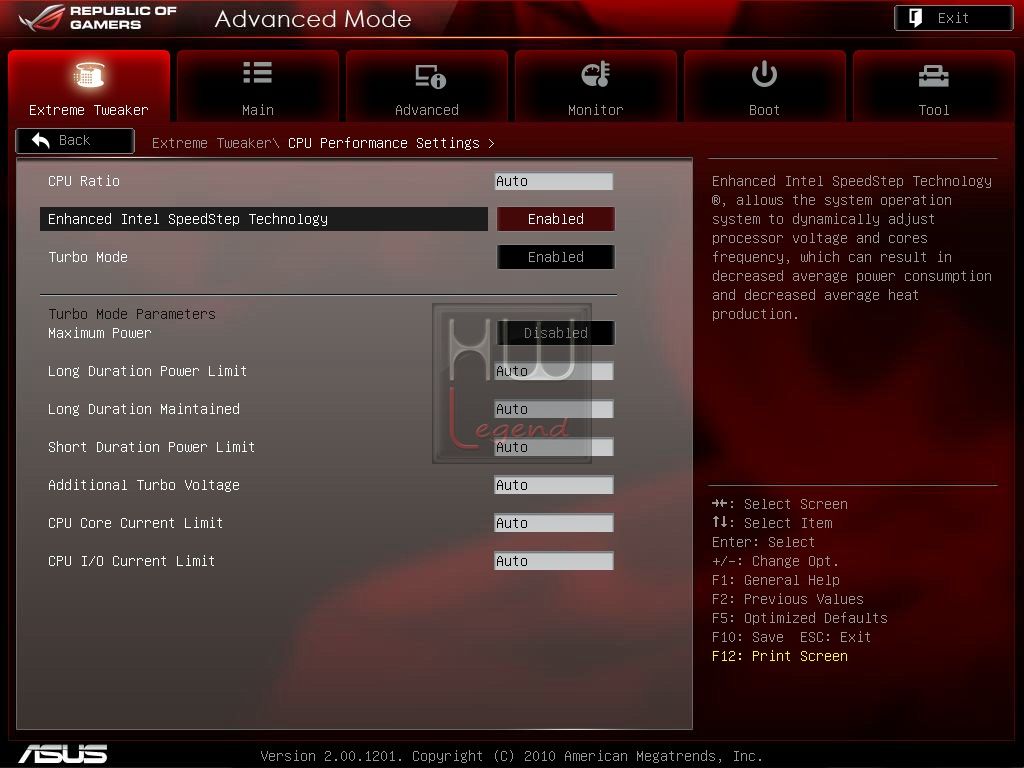
Task: Select the Turbo Mode label
Action: click(88, 257)
